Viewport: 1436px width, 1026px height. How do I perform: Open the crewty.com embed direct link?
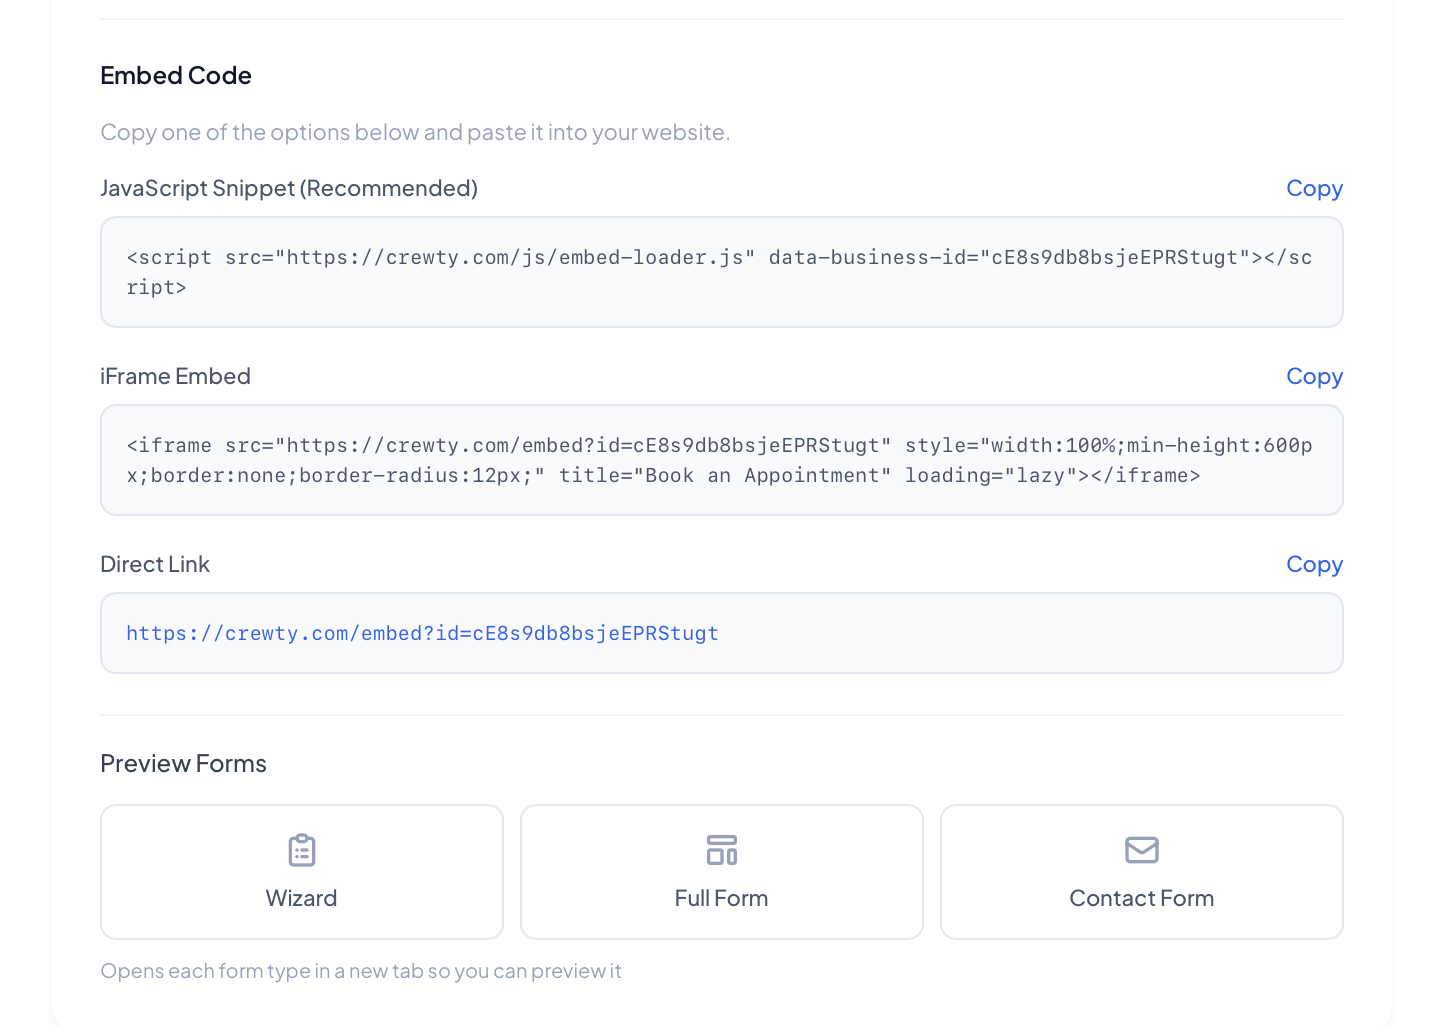tap(422, 633)
